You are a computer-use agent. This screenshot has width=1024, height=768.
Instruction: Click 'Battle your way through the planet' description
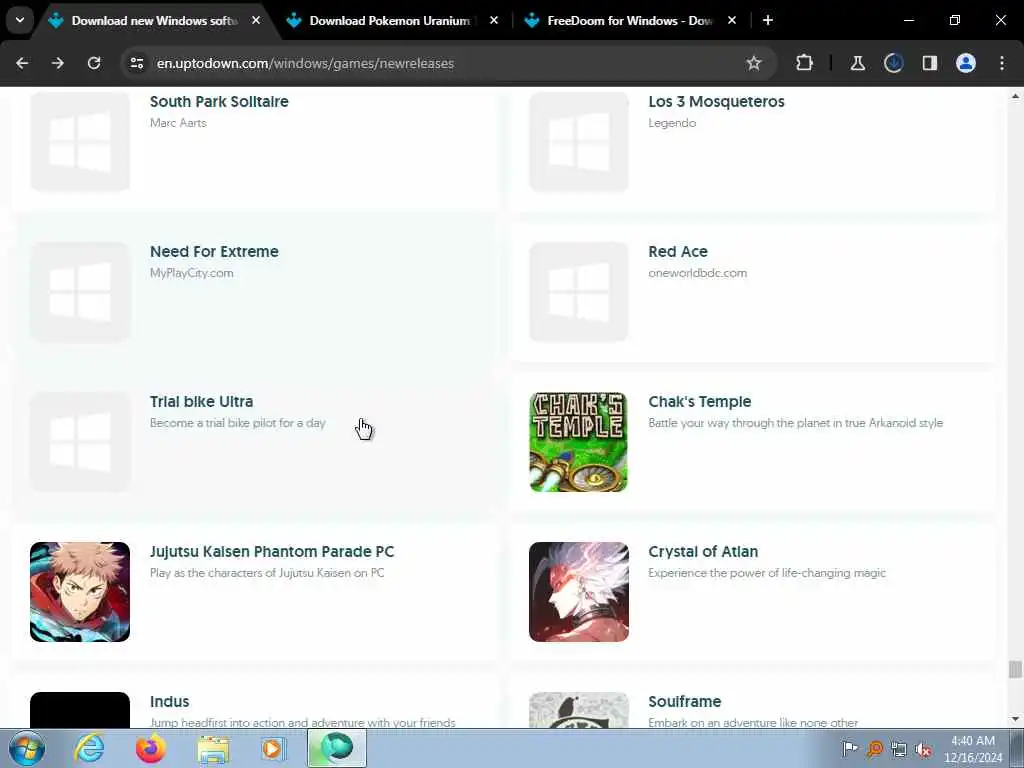tap(795, 423)
